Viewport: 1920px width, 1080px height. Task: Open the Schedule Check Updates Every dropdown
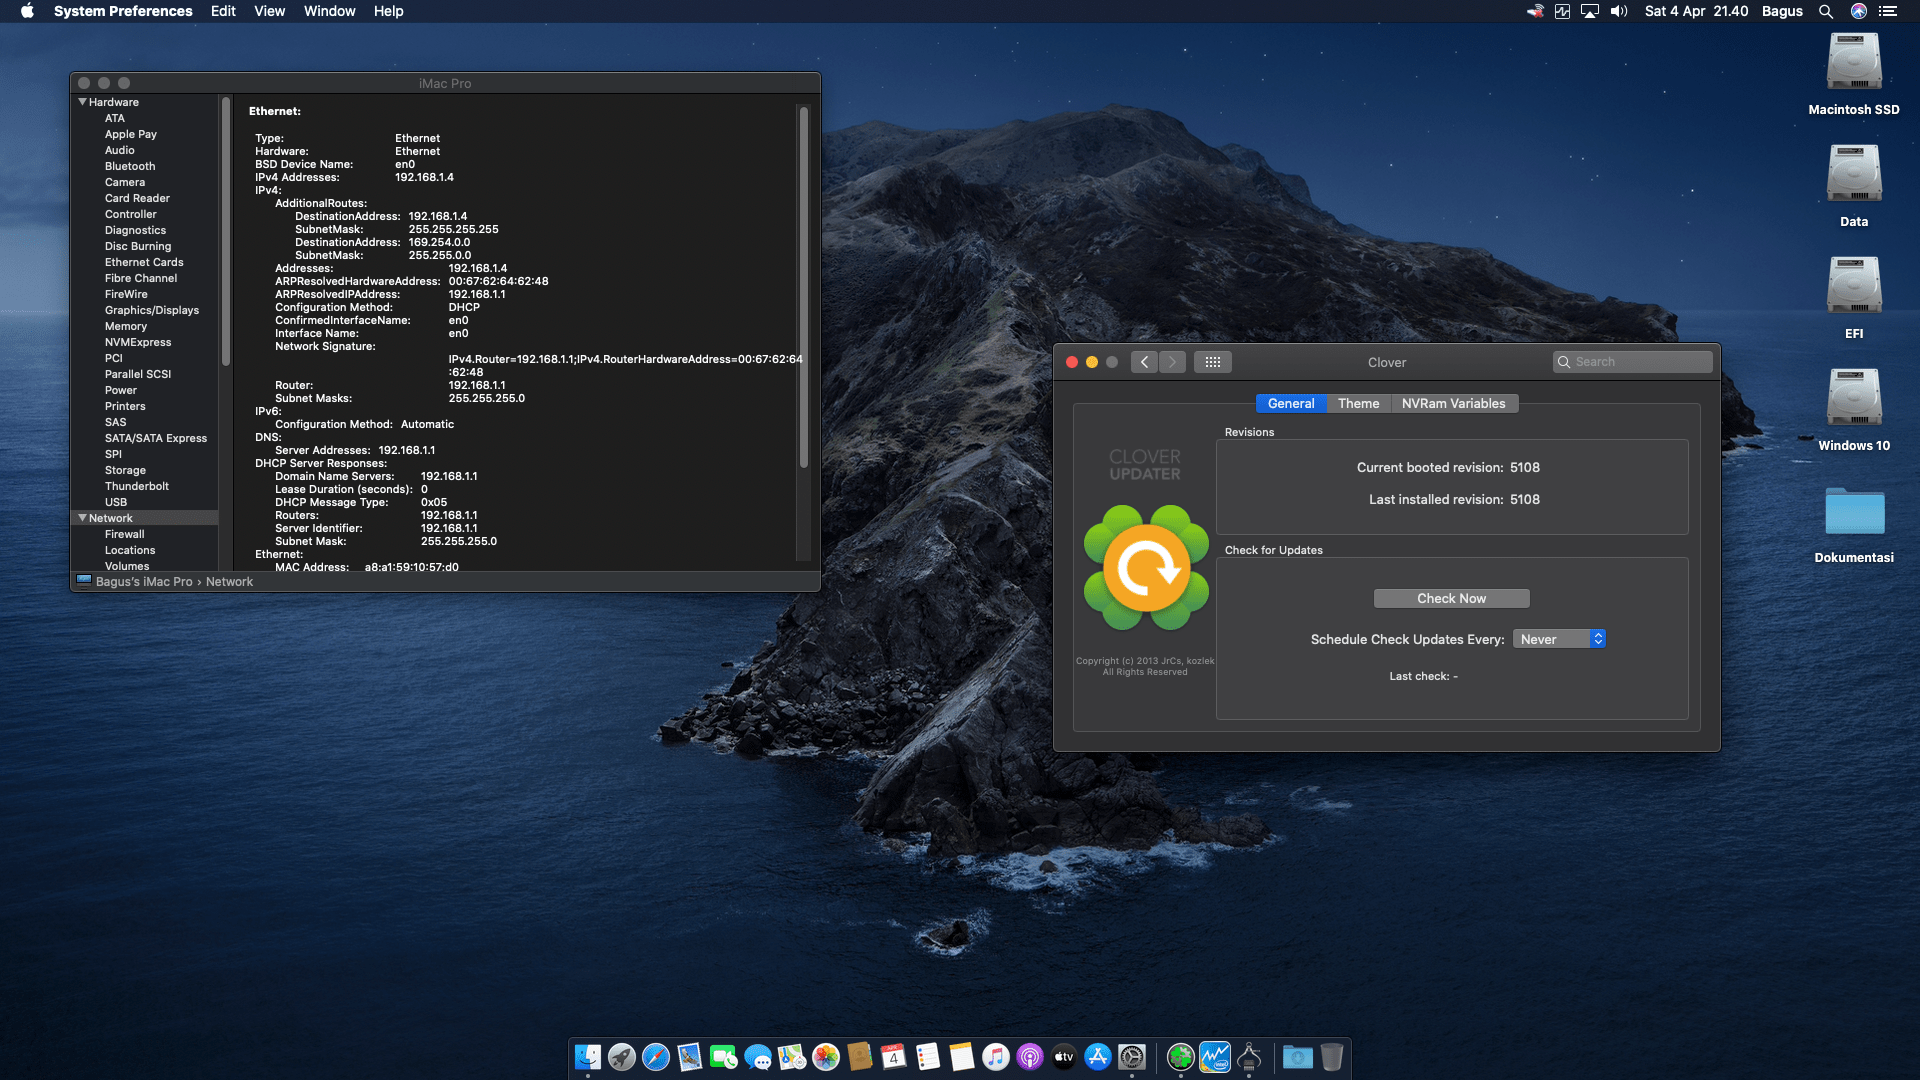click(x=1559, y=639)
